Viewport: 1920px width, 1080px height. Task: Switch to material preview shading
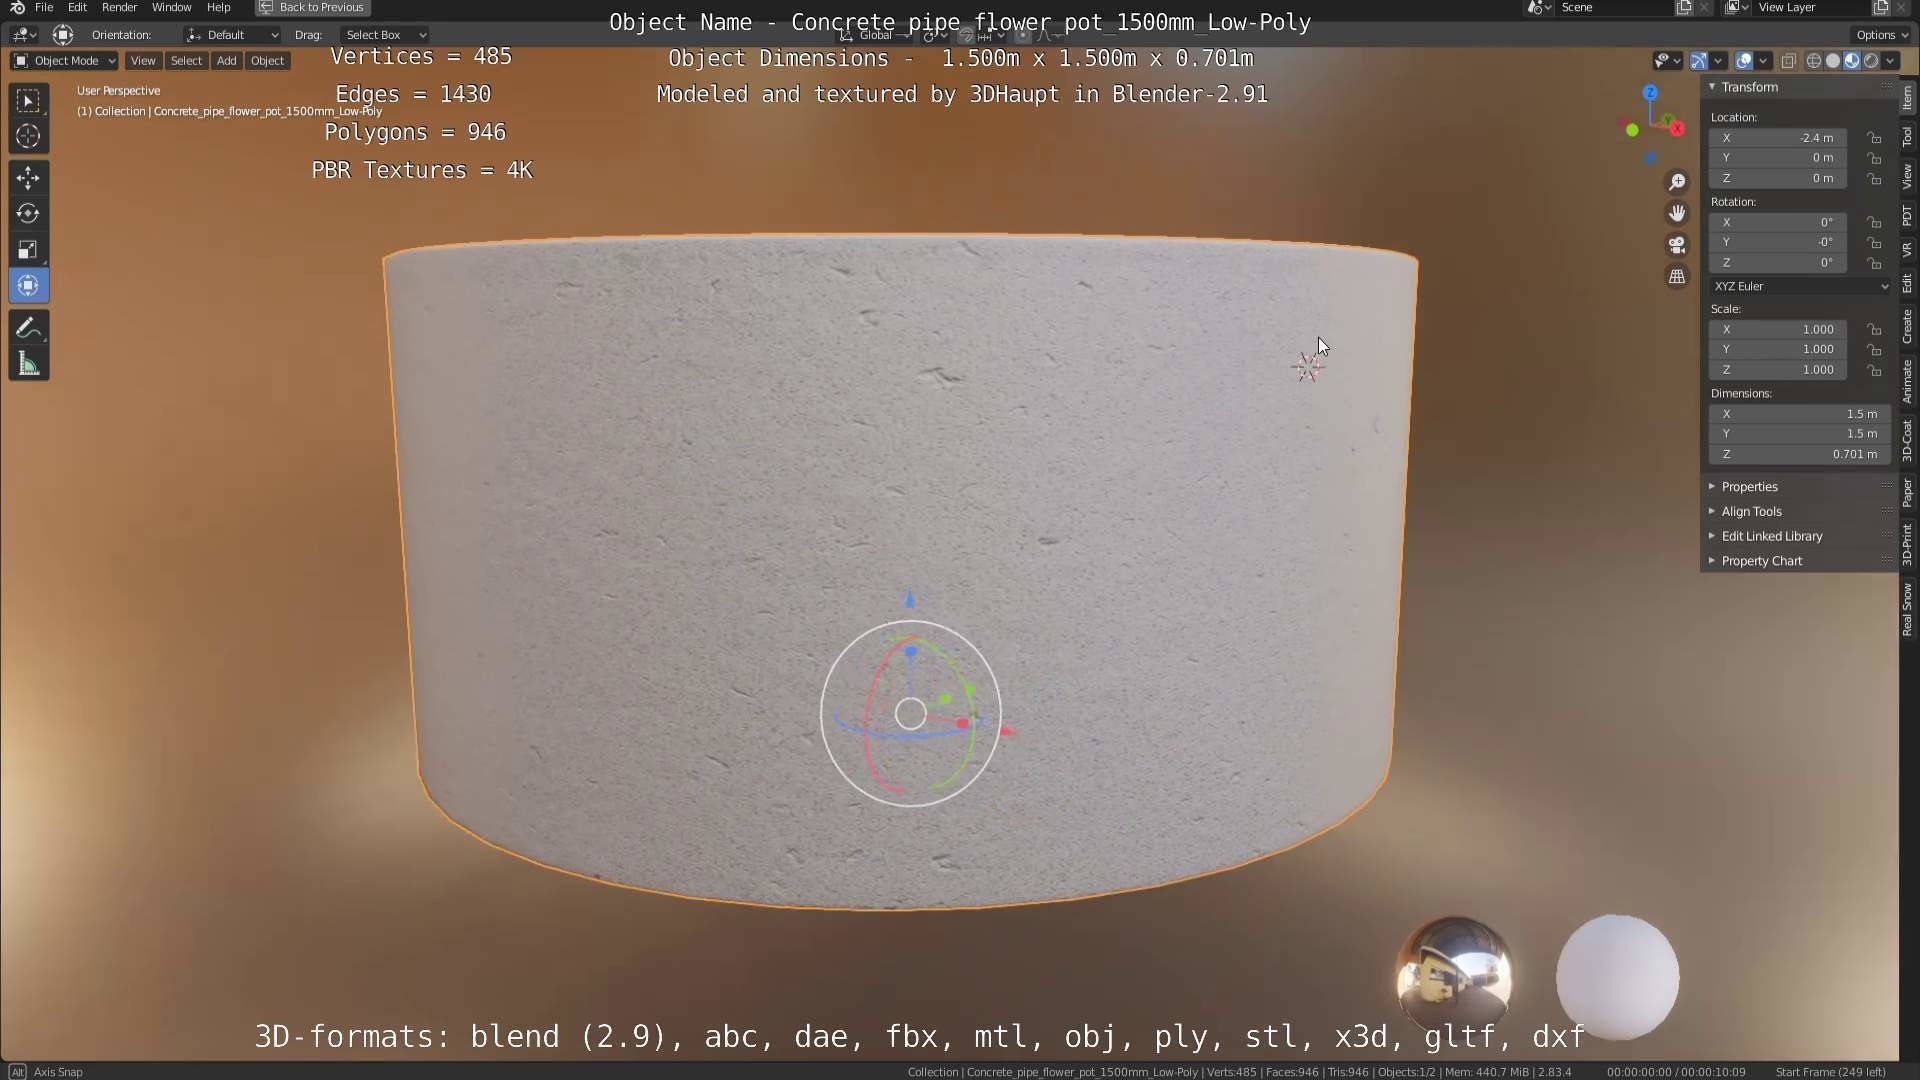1852,61
